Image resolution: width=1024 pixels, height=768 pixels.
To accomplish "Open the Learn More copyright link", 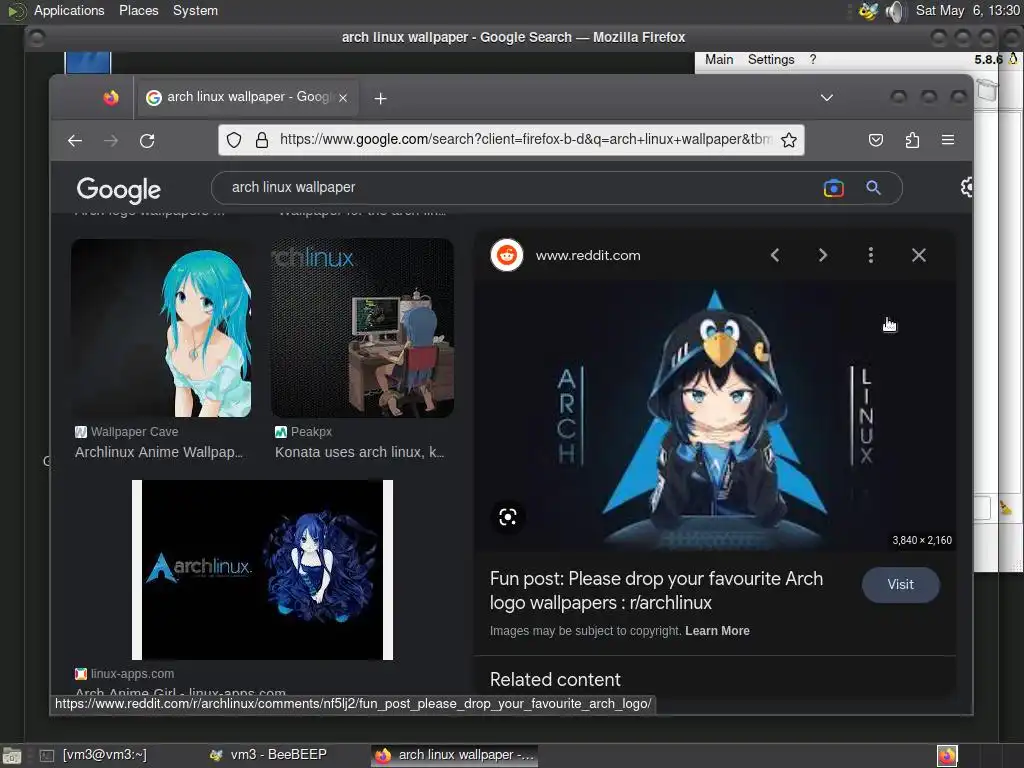I will pyautogui.click(x=717, y=631).
